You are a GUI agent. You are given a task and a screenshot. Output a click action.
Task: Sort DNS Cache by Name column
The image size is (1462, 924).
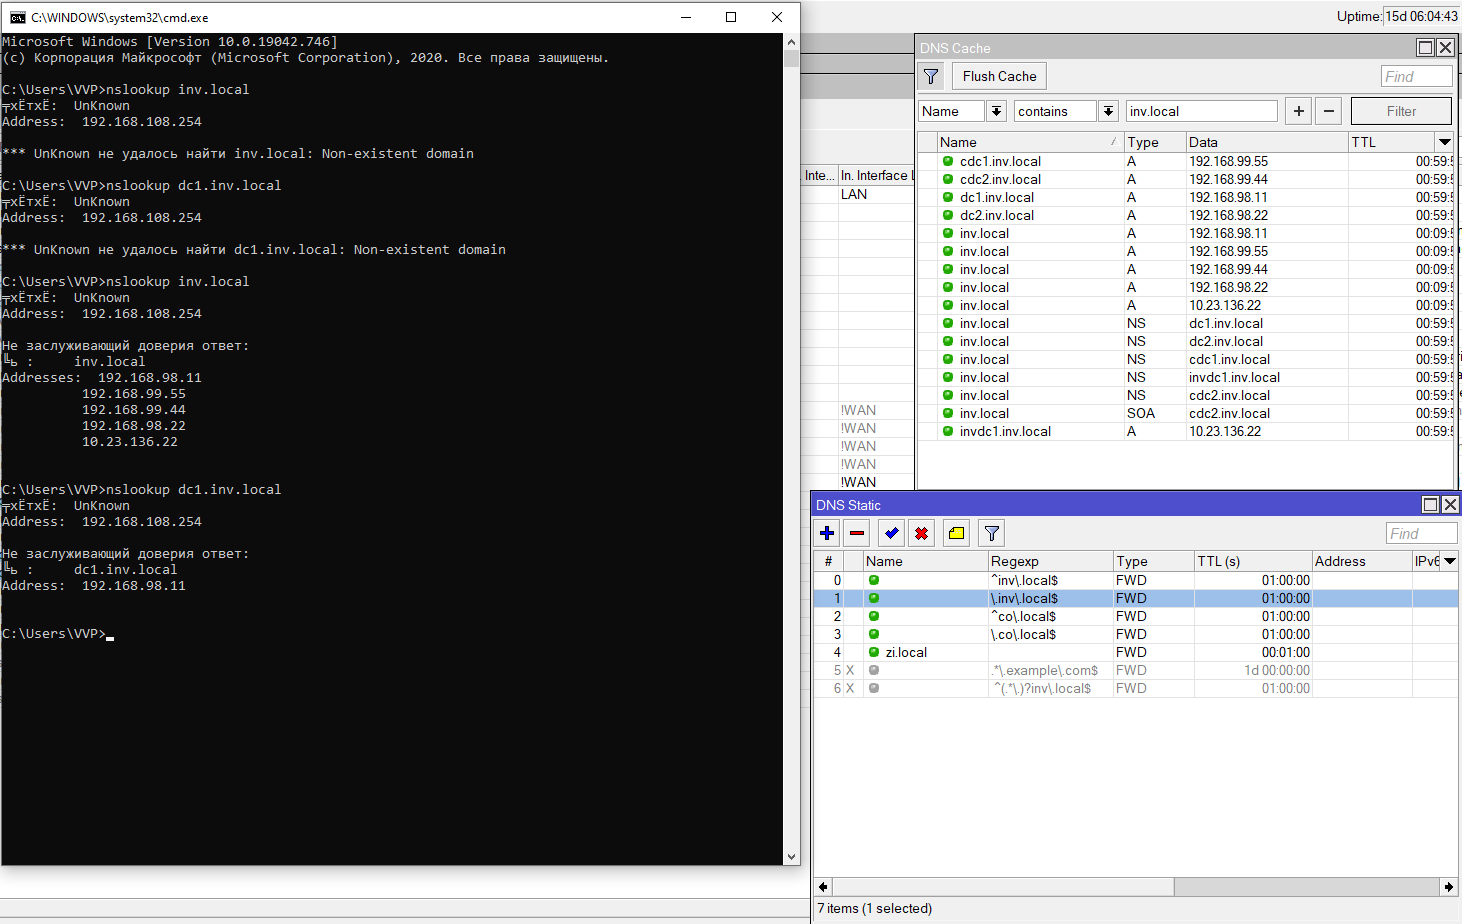point(1029,142)
